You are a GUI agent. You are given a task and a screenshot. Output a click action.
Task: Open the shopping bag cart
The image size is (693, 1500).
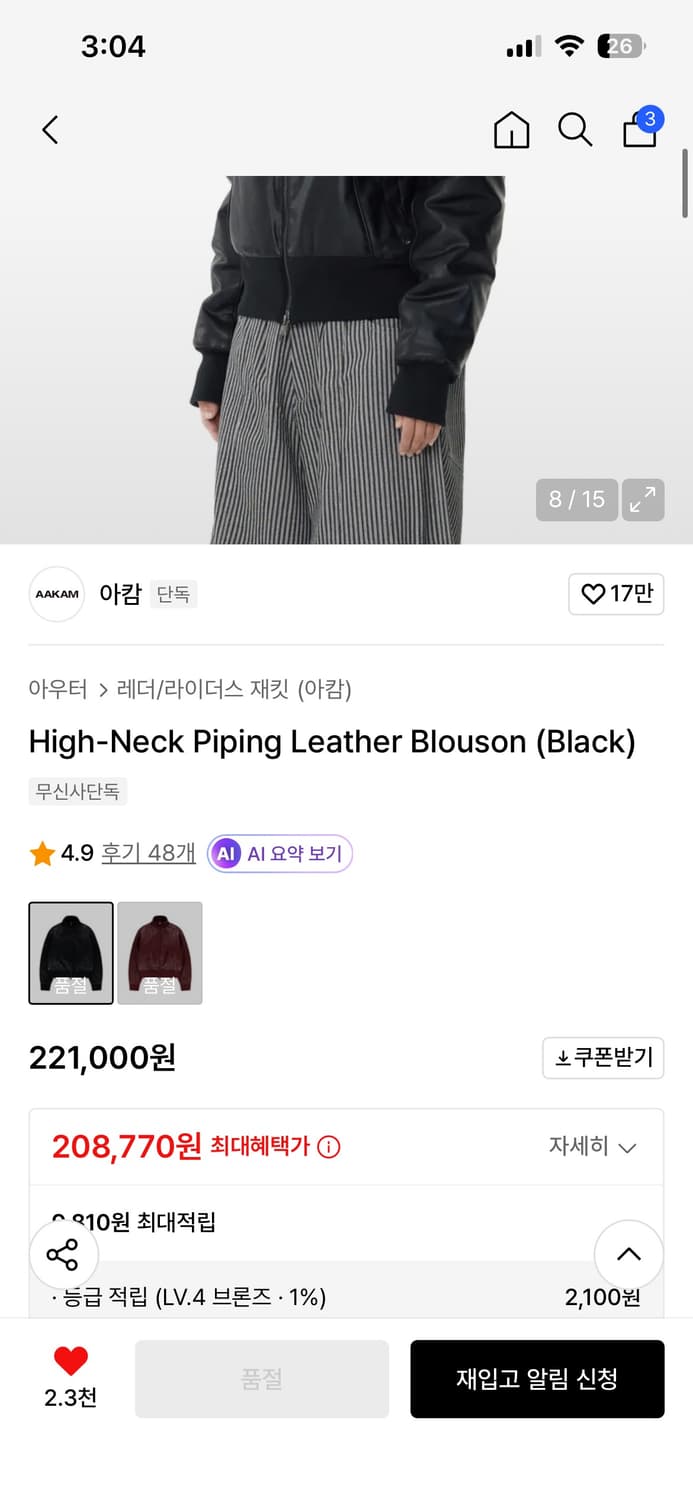tap(640, 130)
